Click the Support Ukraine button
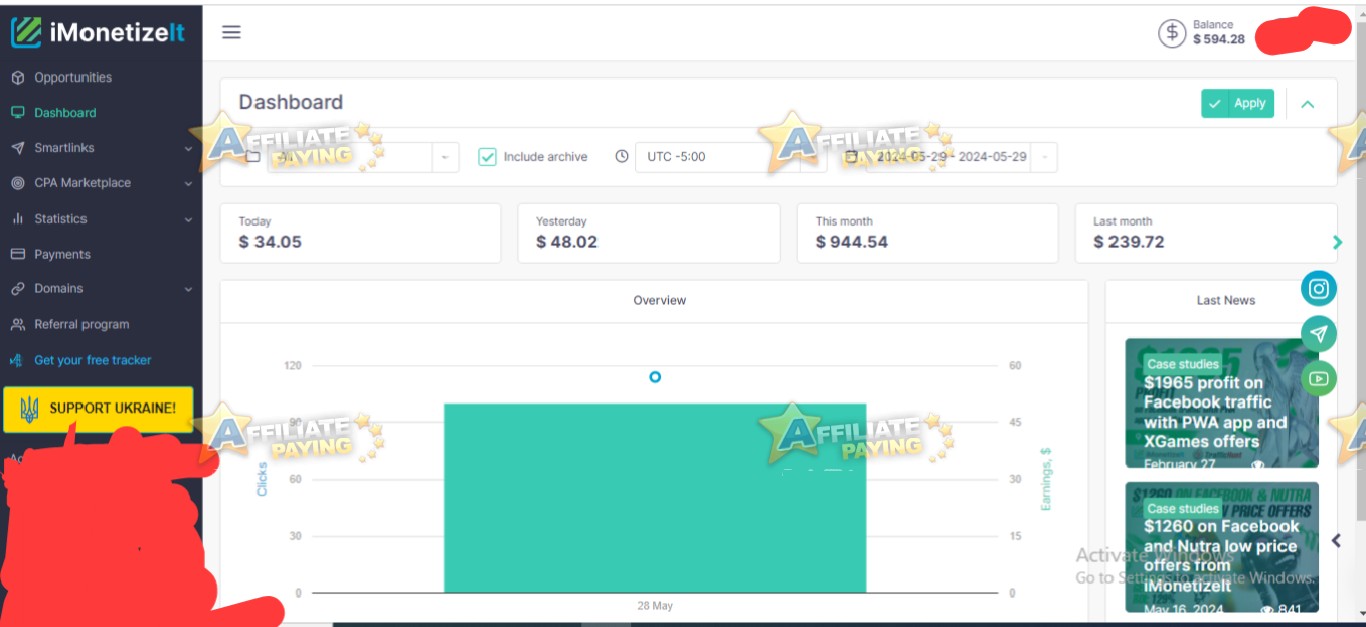The image size is (1366, 627). pos(98,408)
